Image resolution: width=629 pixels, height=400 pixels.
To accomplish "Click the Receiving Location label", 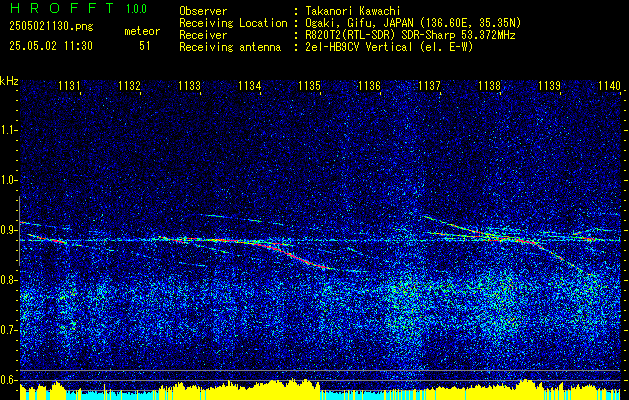I will (x=233, y=23).
